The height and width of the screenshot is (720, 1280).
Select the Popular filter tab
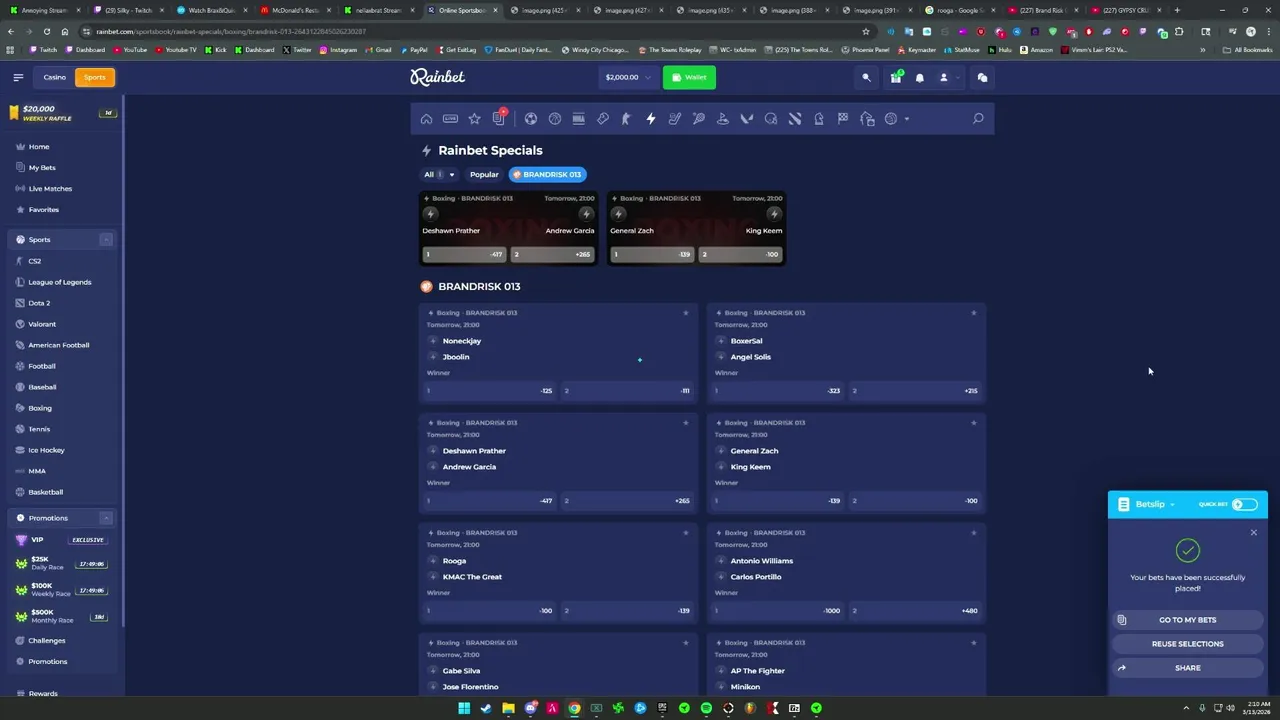(484, 174)
